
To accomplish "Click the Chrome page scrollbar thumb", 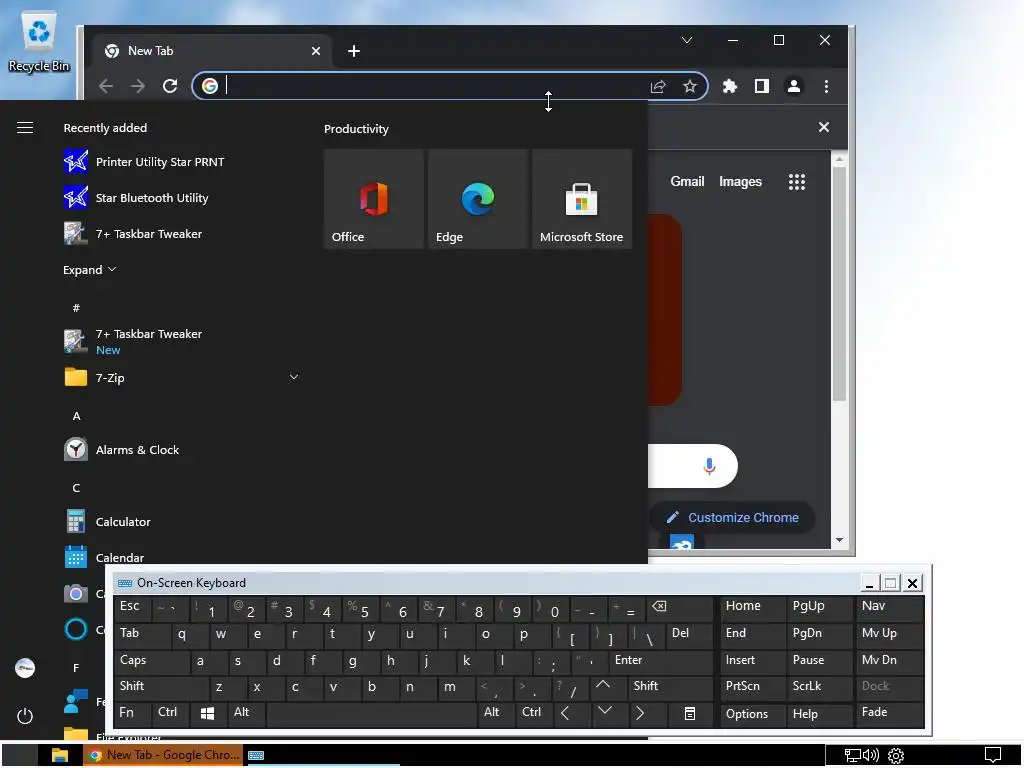I will click(839, 282).
